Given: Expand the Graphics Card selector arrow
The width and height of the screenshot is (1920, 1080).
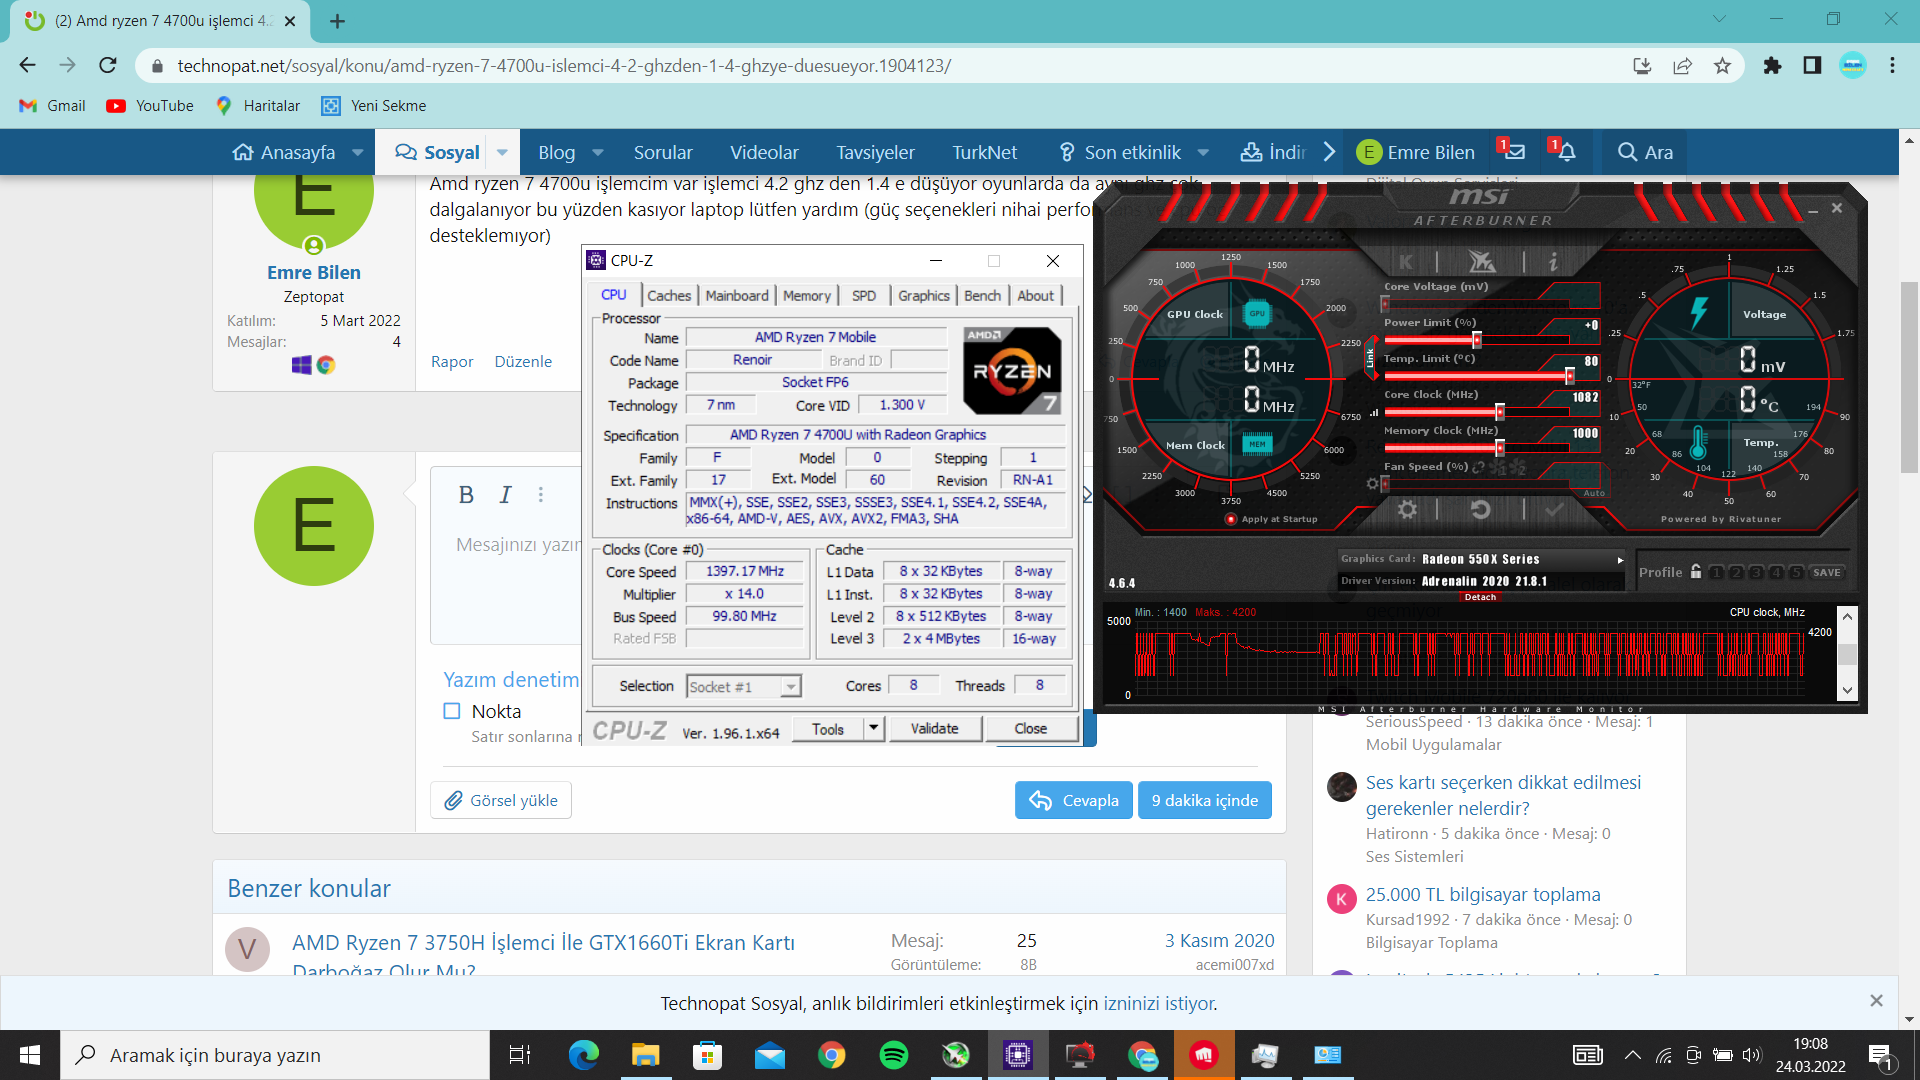Looking at the screenshot, I should tap(1620, 560).
